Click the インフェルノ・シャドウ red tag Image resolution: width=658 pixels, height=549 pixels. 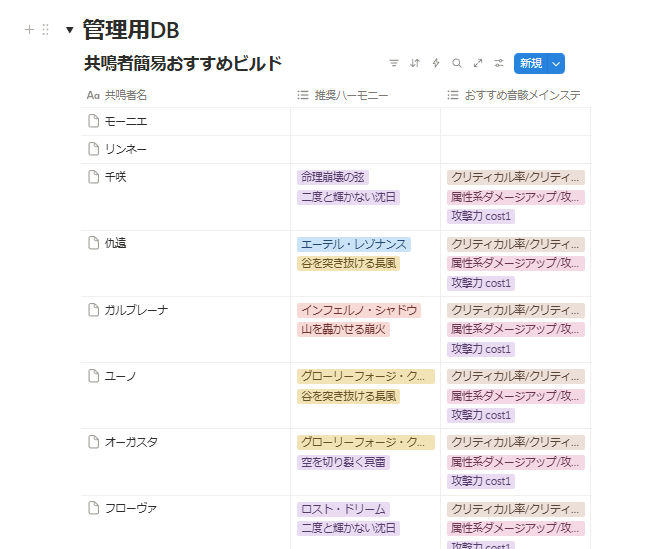coord(358,310)
